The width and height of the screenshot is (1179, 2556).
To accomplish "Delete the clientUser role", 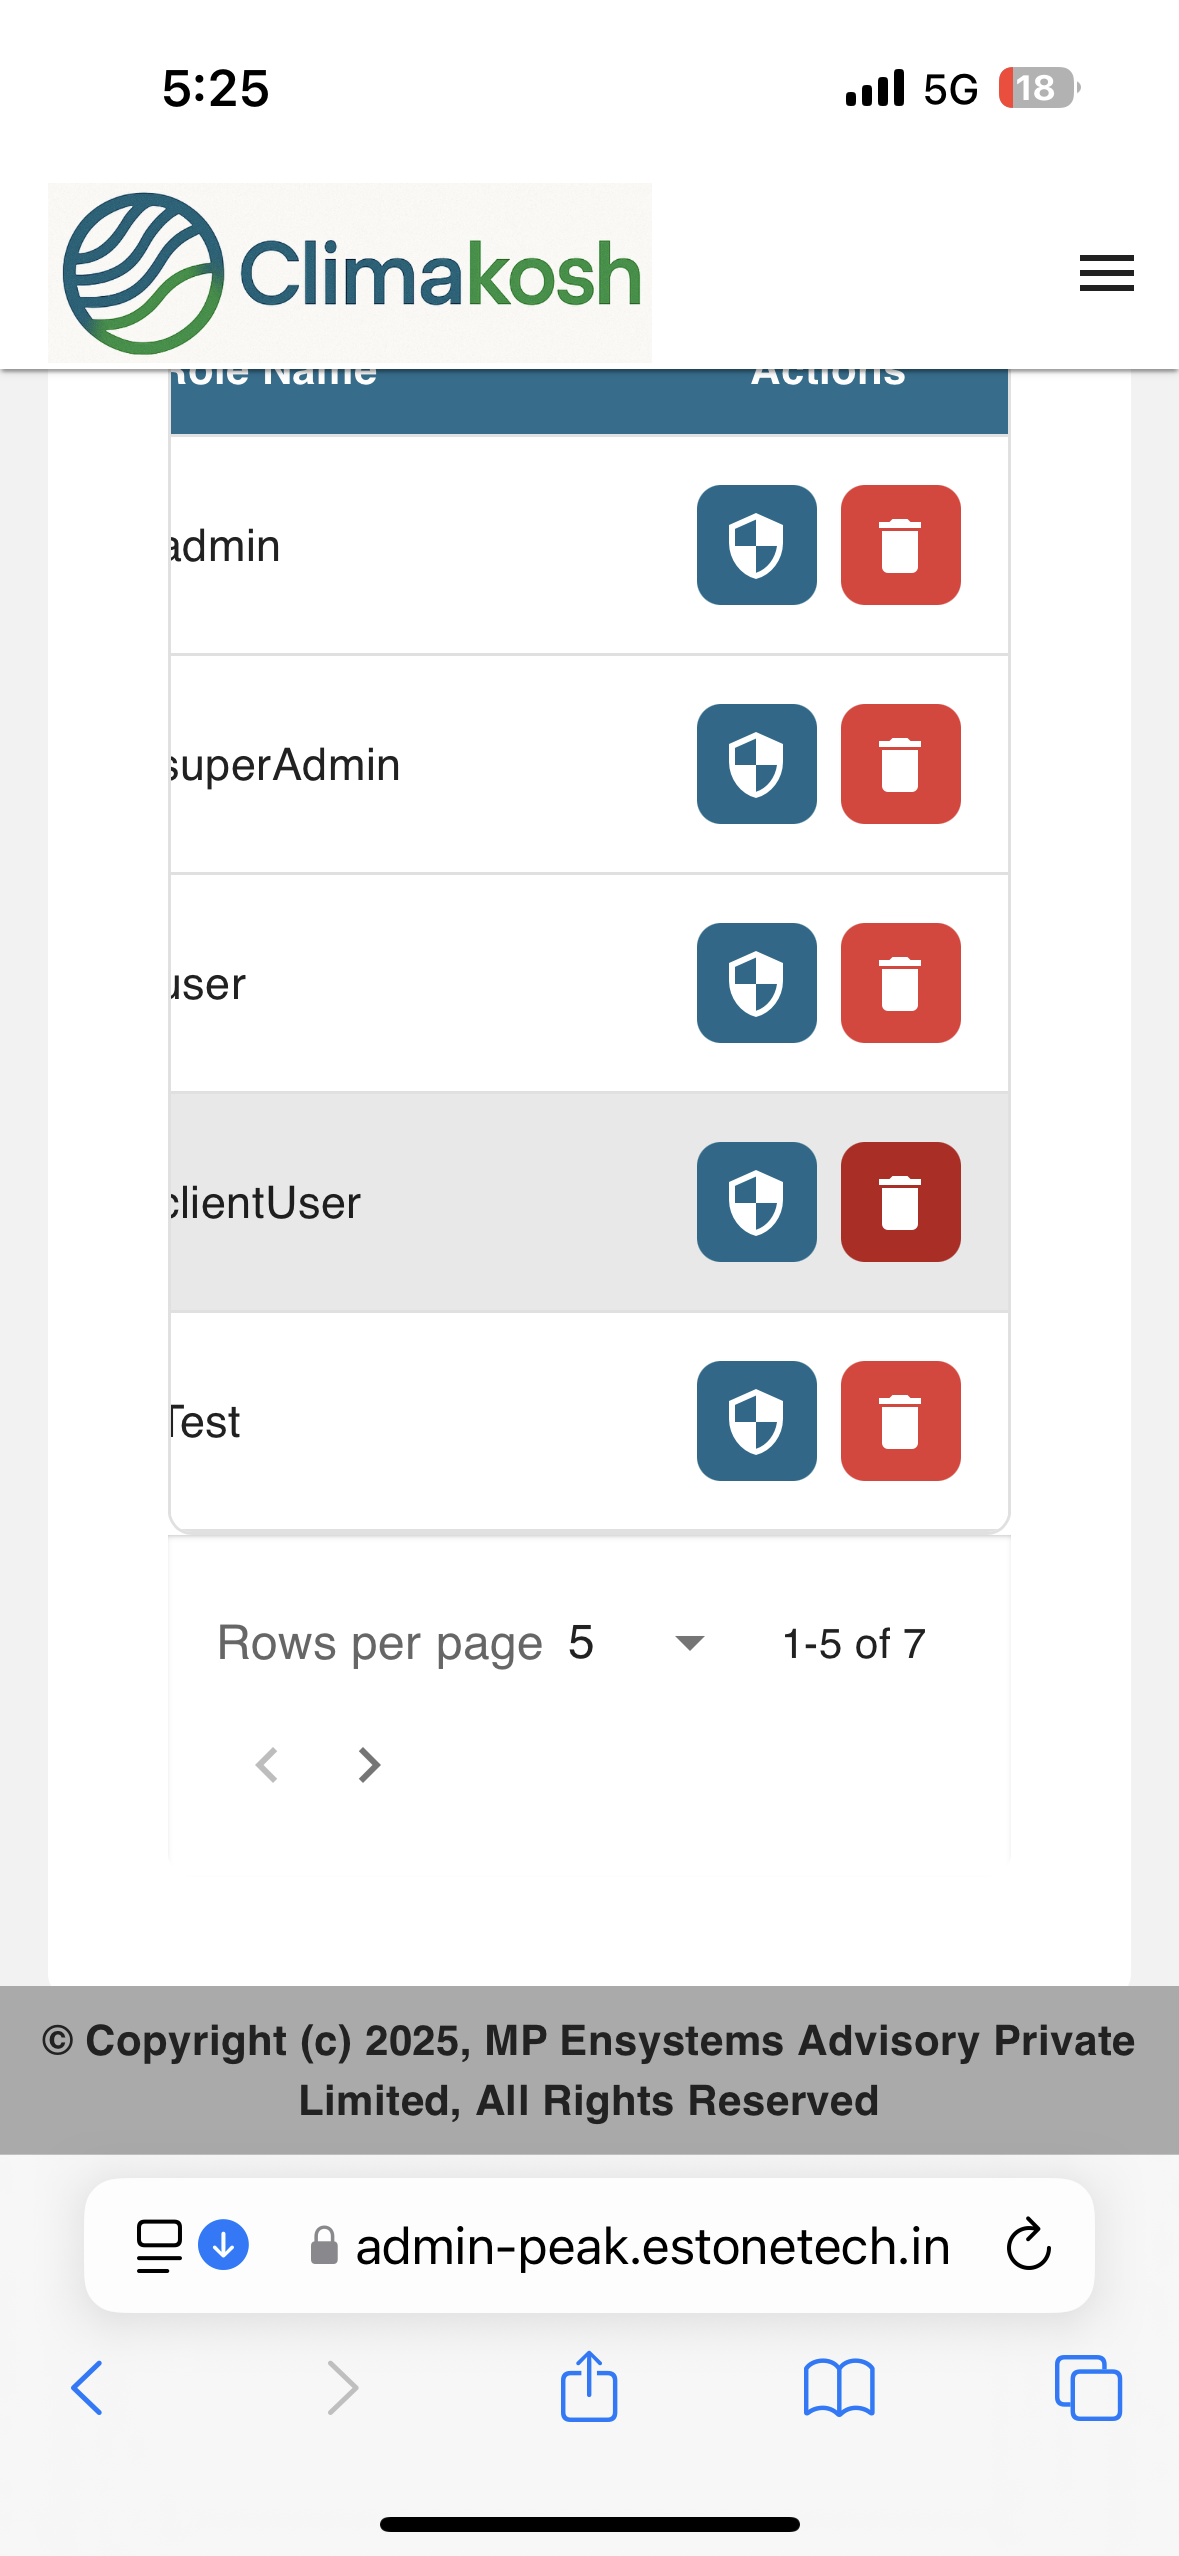I will (900, 1202).
